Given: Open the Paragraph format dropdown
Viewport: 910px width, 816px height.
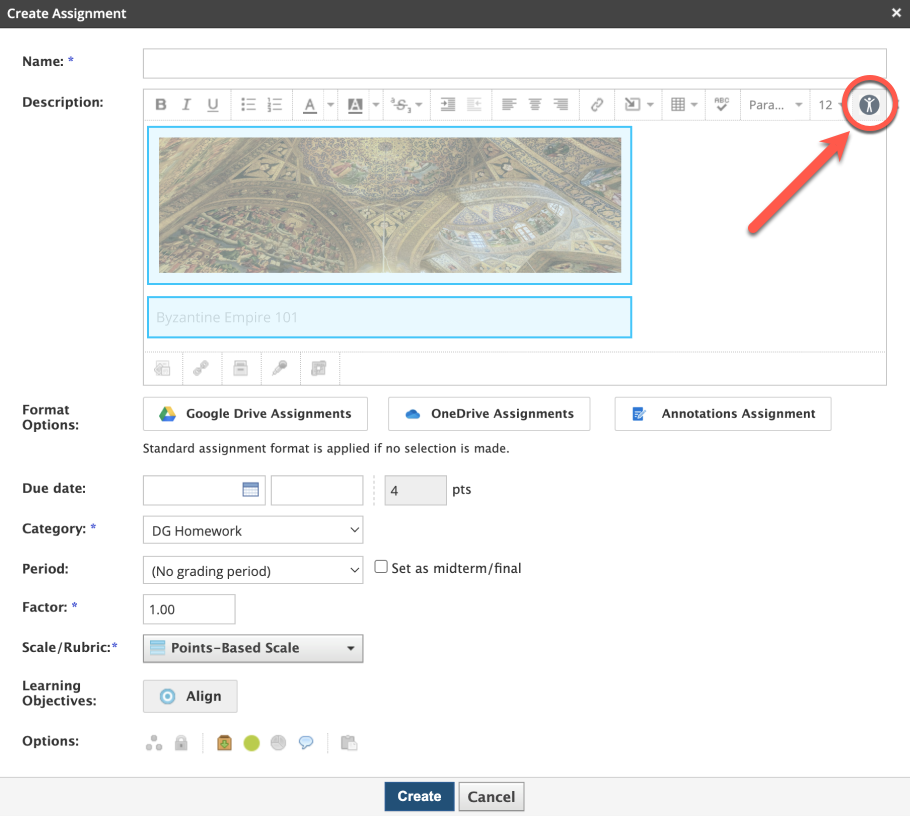Looking at the screenshot, I should [776, 105].
